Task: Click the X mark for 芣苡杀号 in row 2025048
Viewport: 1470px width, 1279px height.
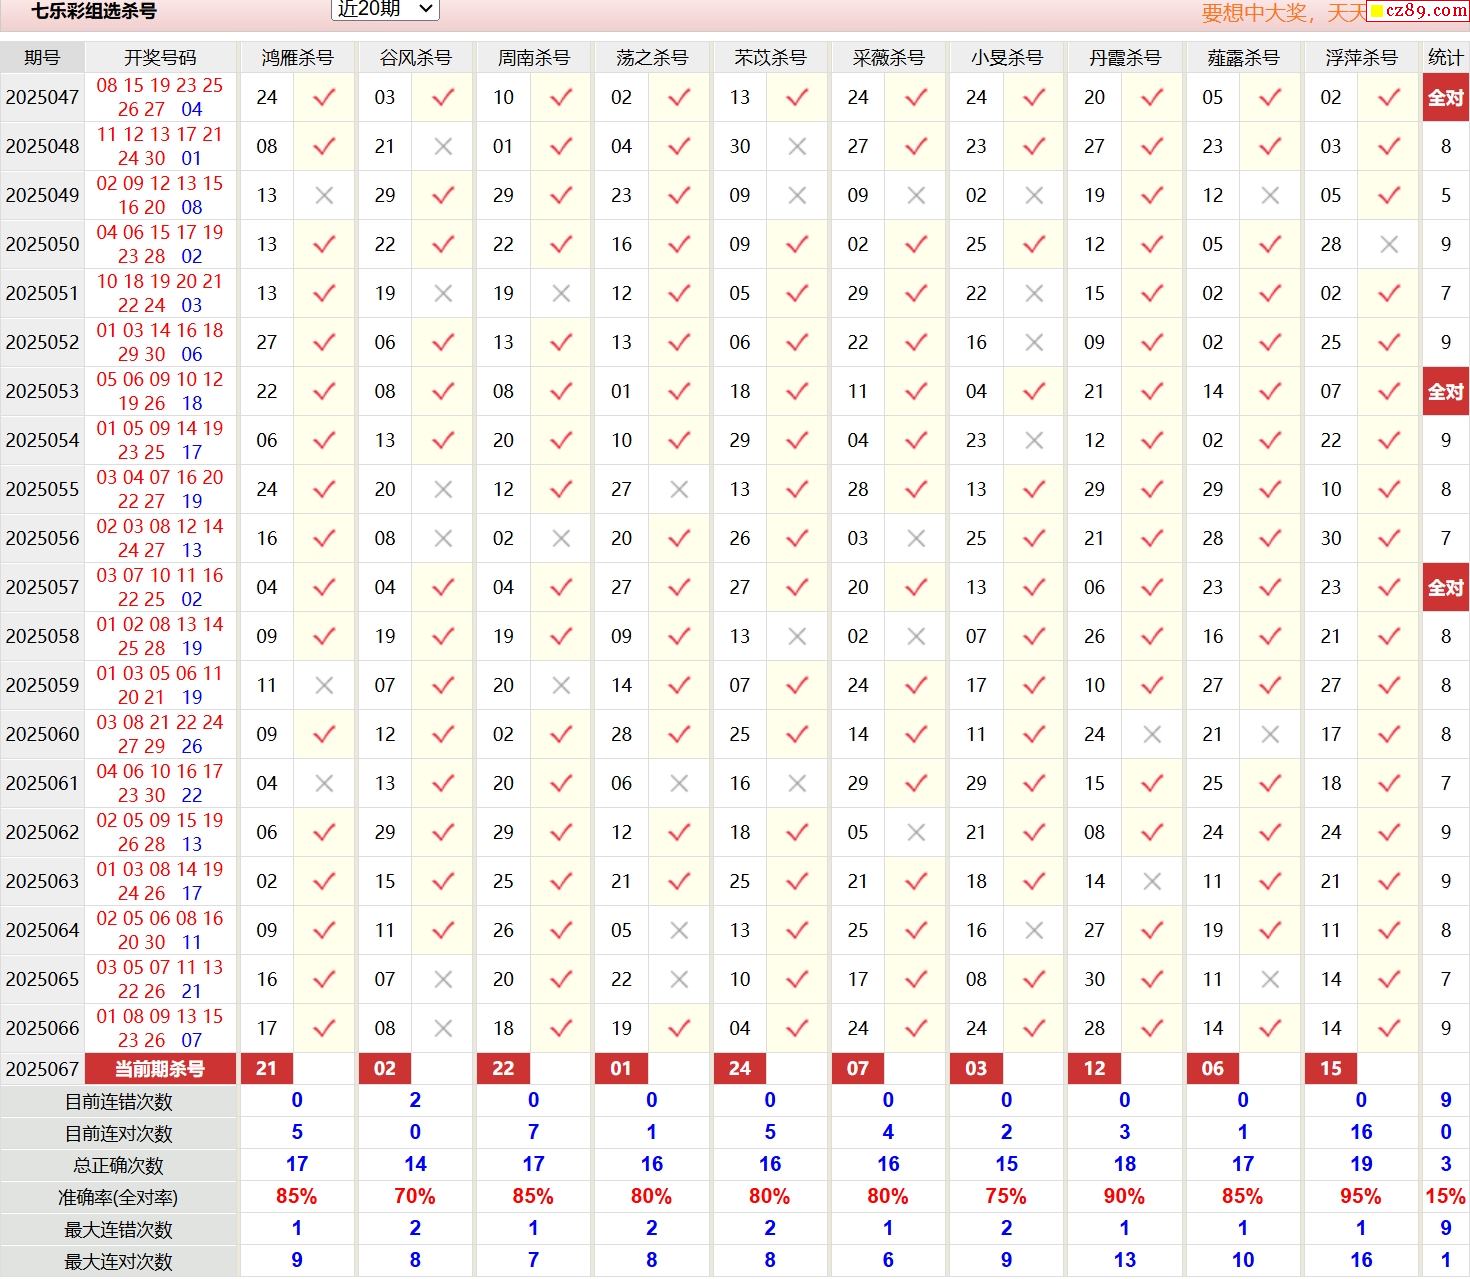Action: point(797,147)
